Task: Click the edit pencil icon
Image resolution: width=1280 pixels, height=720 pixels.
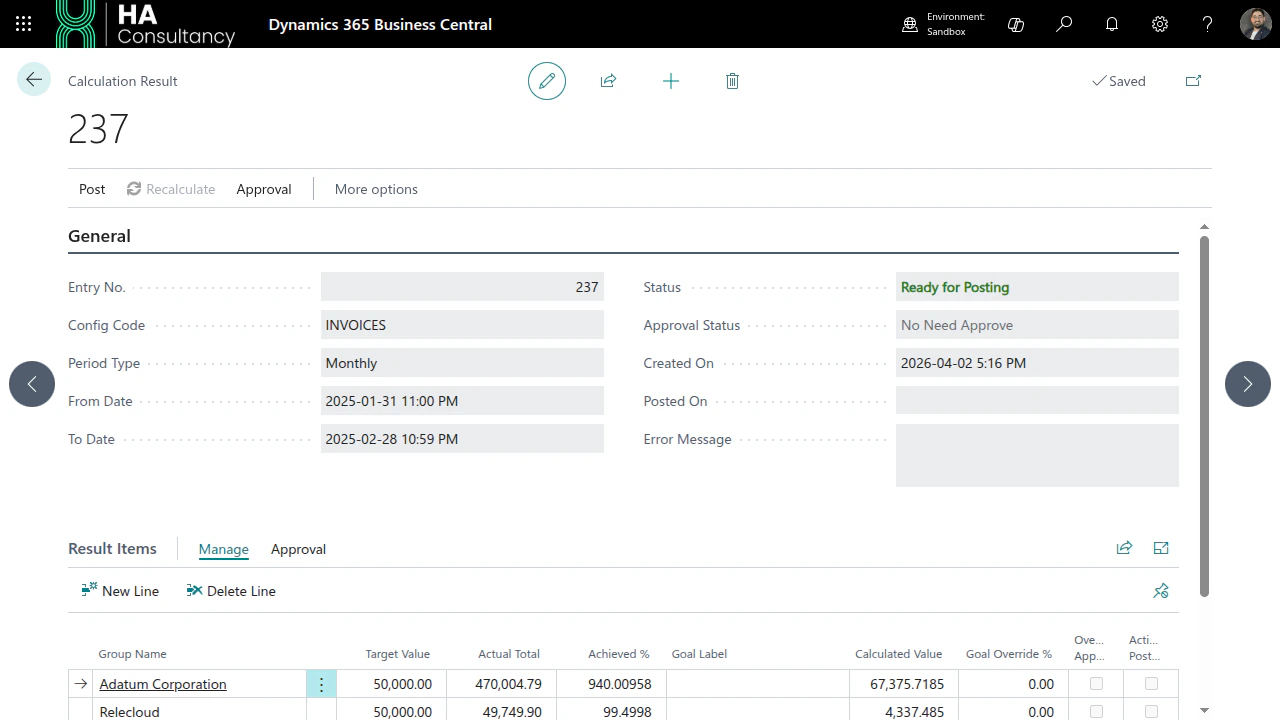Action: coord(547,81)
